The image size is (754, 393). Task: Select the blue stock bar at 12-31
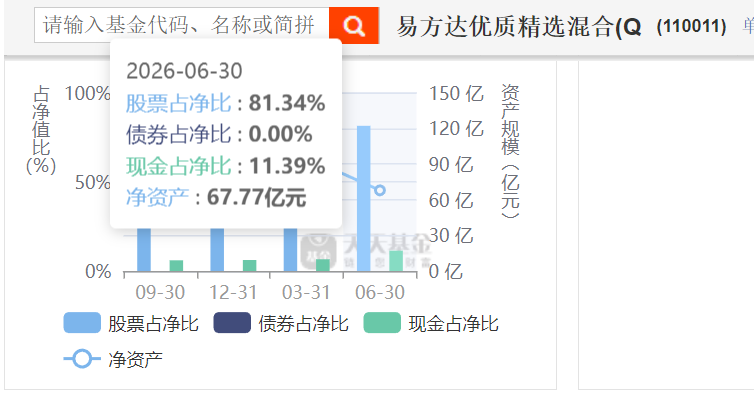[x=217, y=250]
